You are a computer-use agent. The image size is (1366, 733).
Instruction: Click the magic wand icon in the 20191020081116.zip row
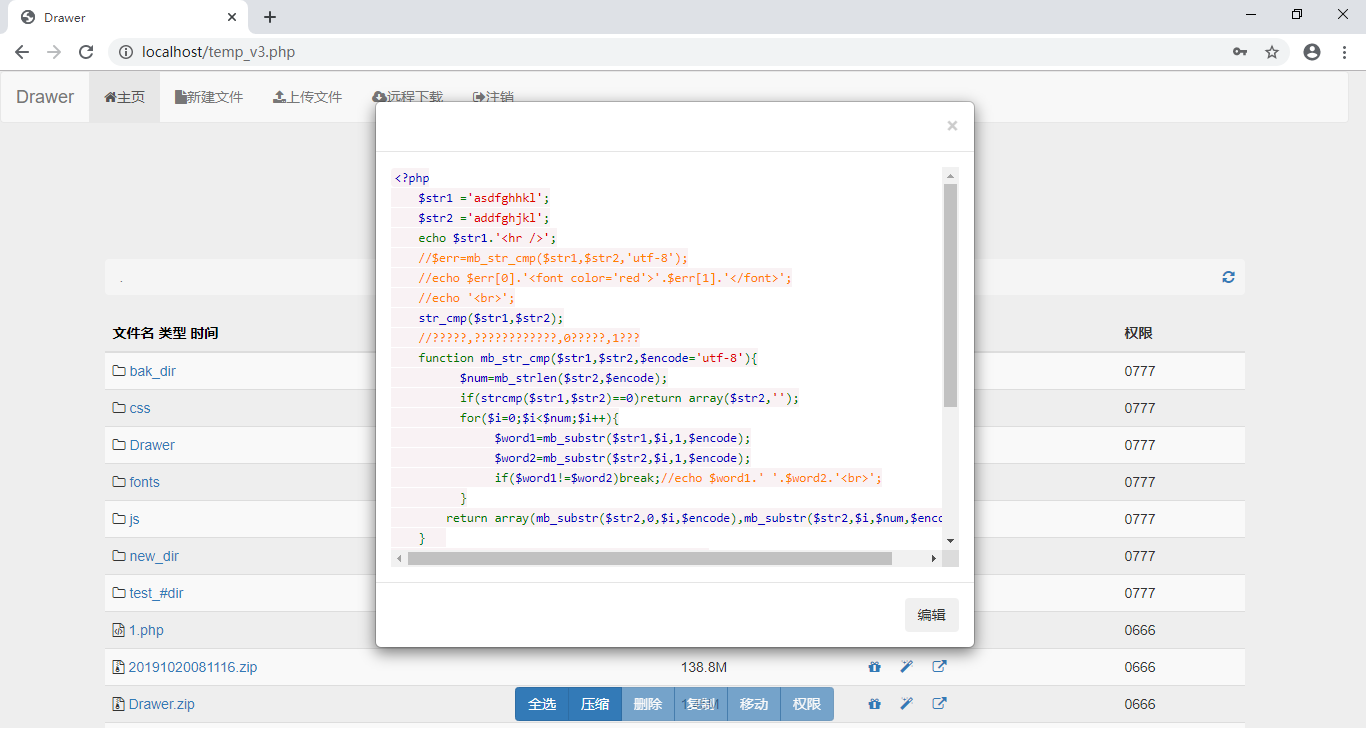(907, 667)
